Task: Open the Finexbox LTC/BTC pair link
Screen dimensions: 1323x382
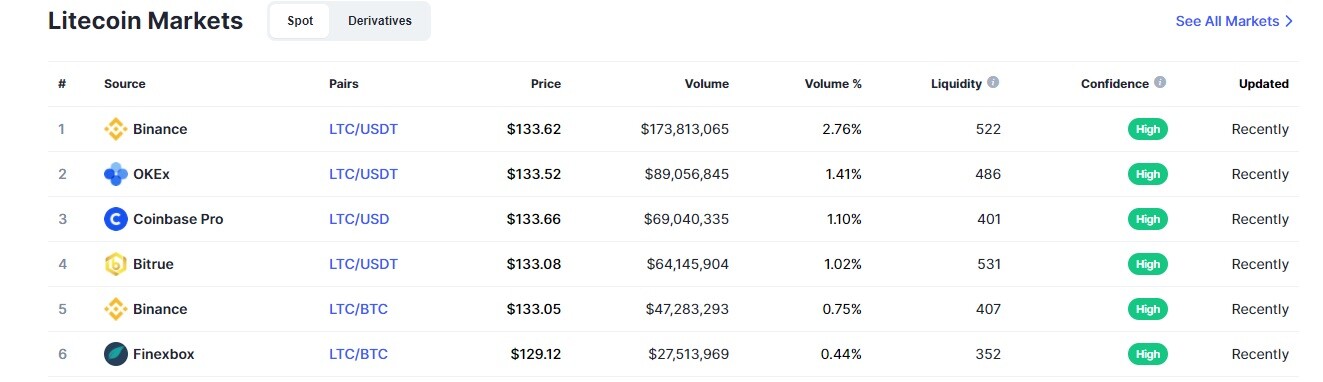Action: click(358, 354)
